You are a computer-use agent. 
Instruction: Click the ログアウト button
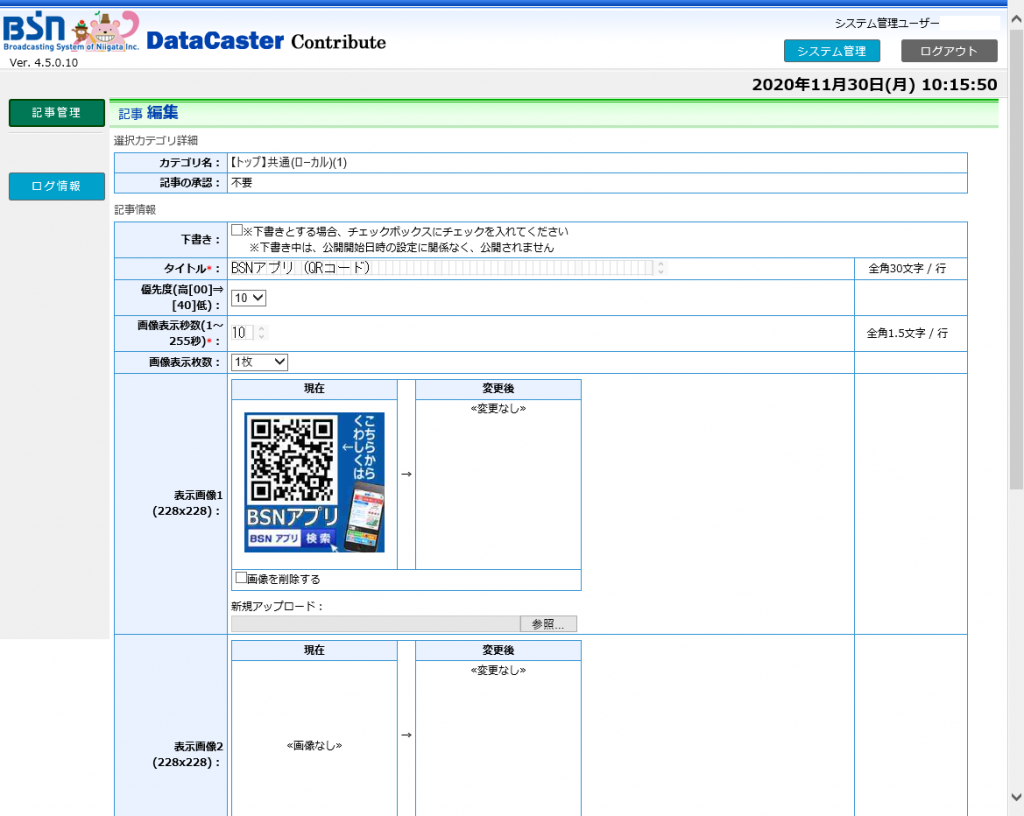point(949,51)
